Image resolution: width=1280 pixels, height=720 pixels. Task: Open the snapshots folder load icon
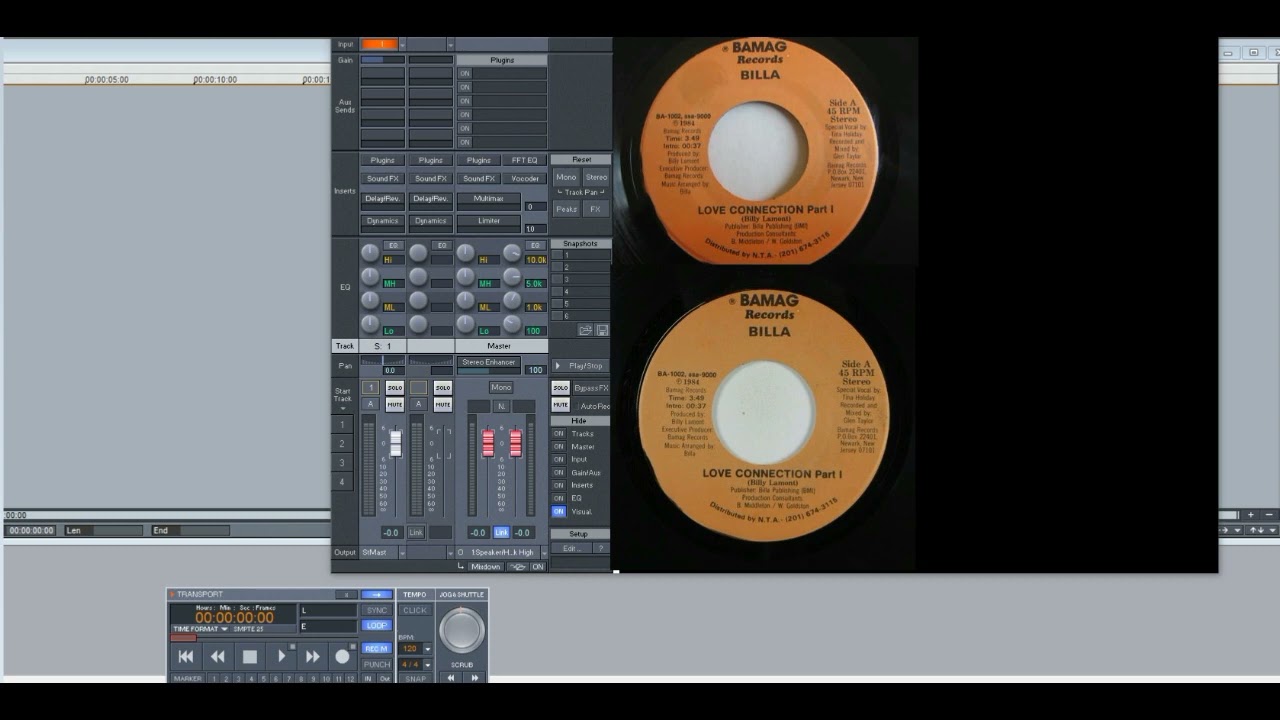tap(586, 330)
